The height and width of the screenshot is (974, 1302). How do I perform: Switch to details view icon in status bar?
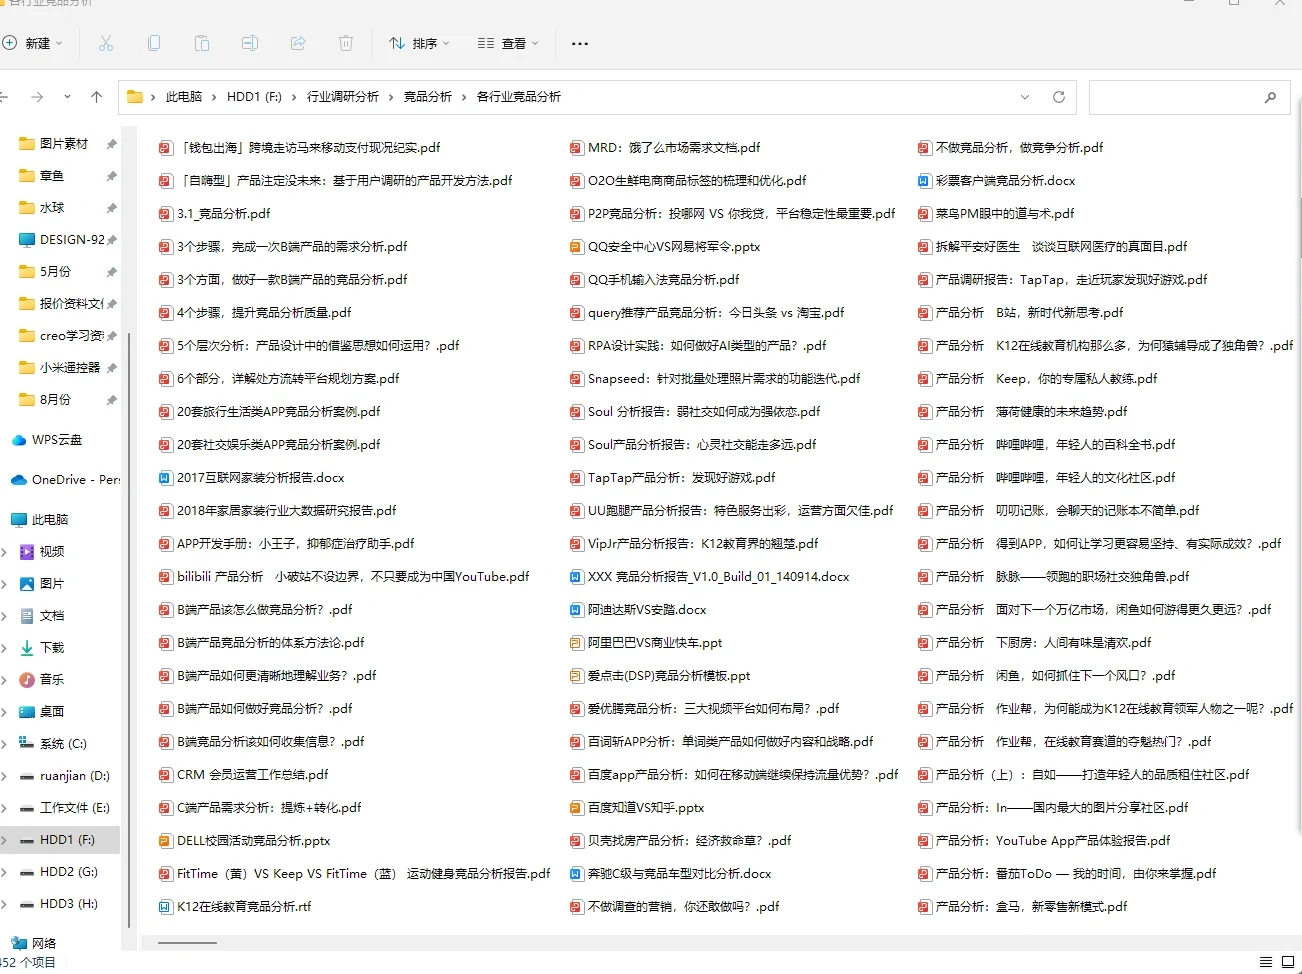[1265, 962]
